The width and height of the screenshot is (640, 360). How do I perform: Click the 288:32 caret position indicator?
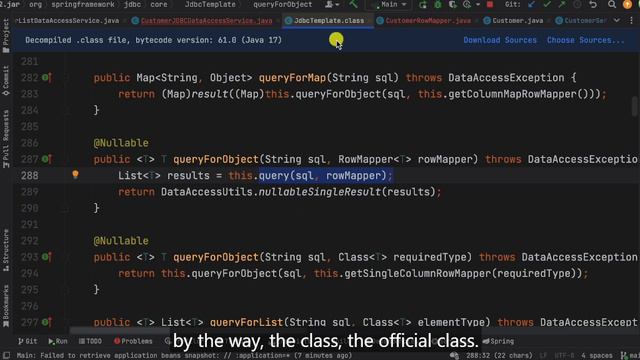tap(499, 356)
